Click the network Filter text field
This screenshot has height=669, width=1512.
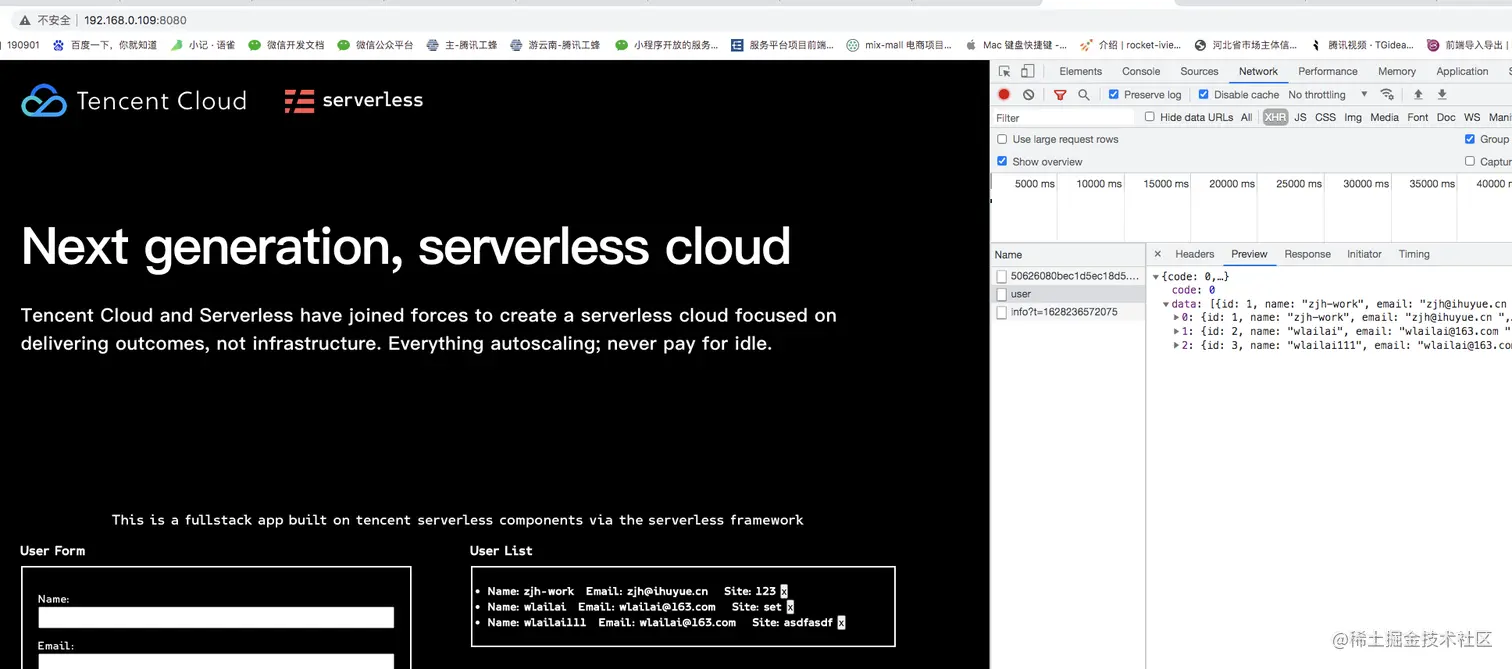(x=1064, y=117)
